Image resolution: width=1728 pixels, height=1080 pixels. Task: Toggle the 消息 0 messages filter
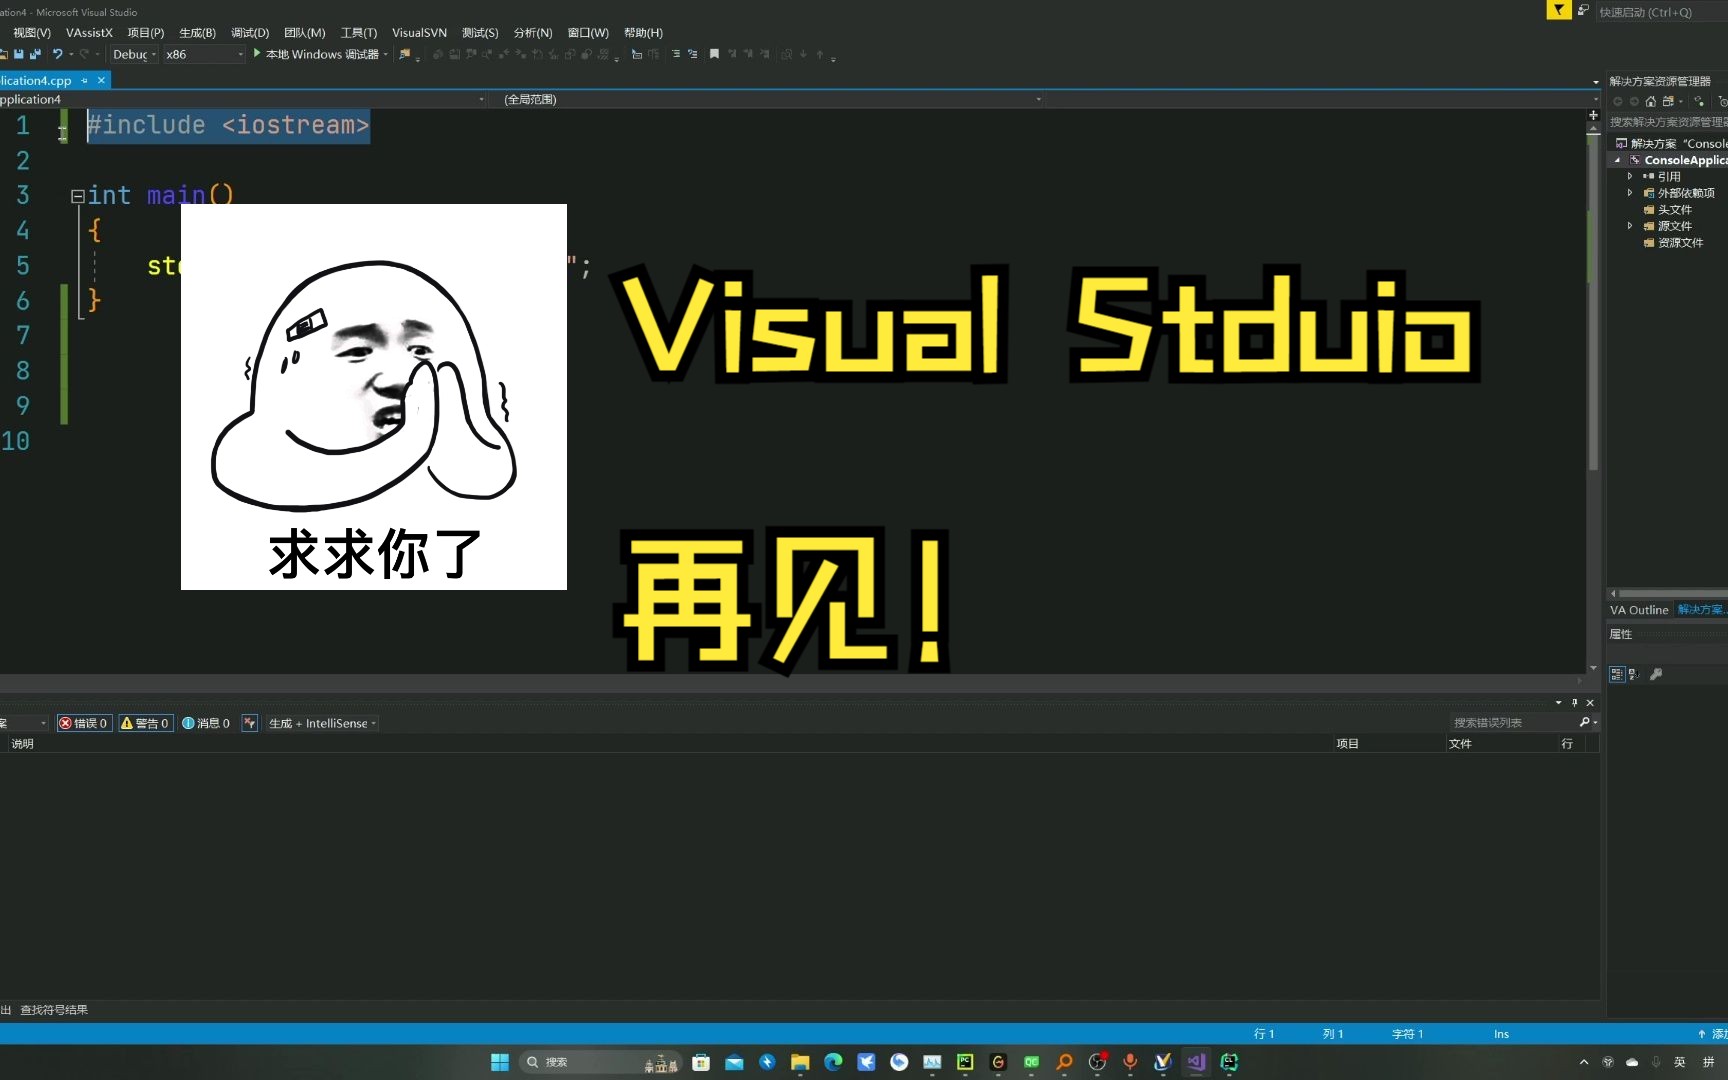(x=206, y=723)
